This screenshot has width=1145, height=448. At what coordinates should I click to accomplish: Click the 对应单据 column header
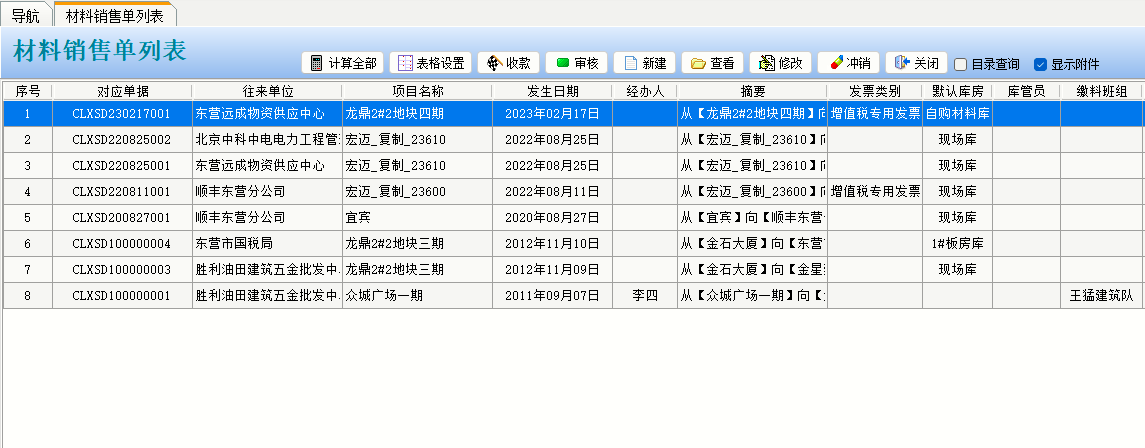(x=122, y=91)
